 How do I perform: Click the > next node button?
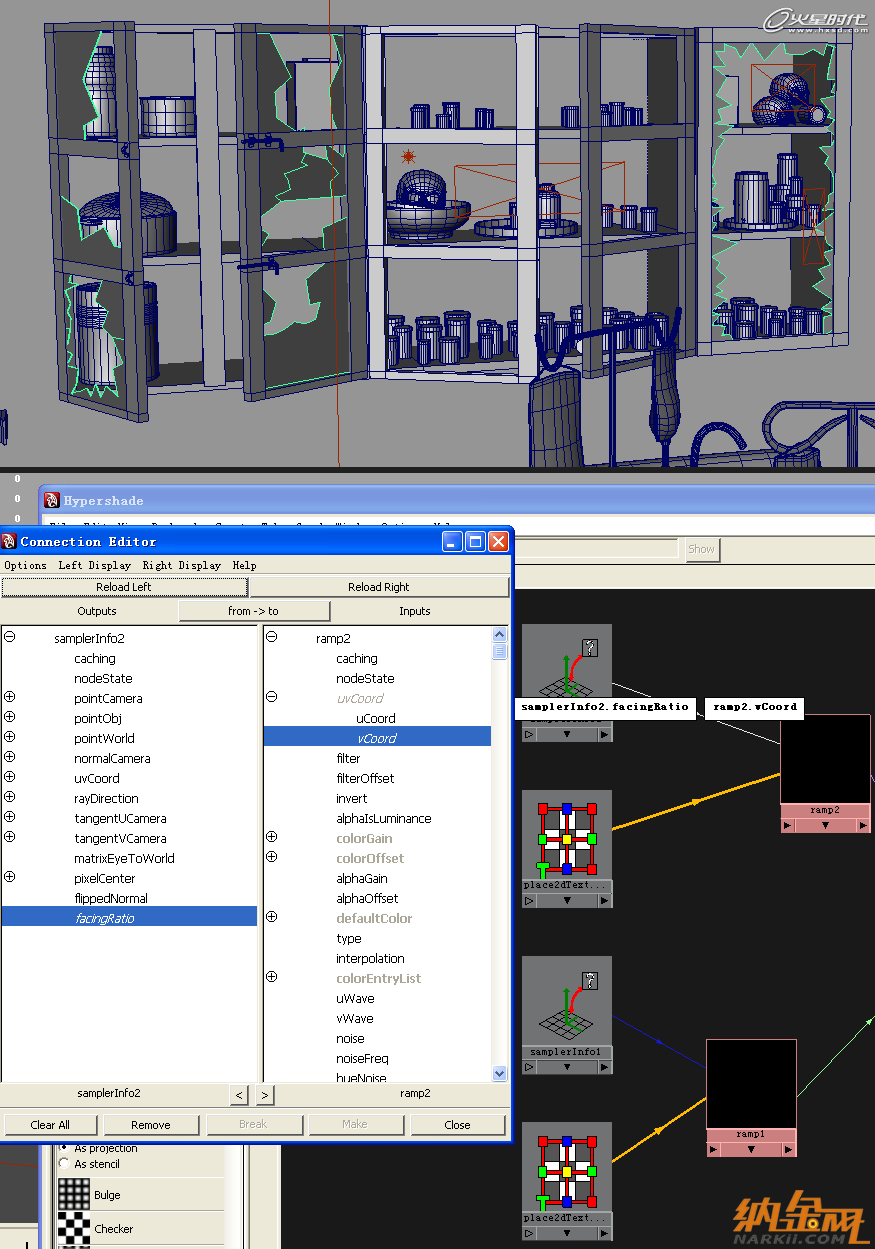point(264,1095)
